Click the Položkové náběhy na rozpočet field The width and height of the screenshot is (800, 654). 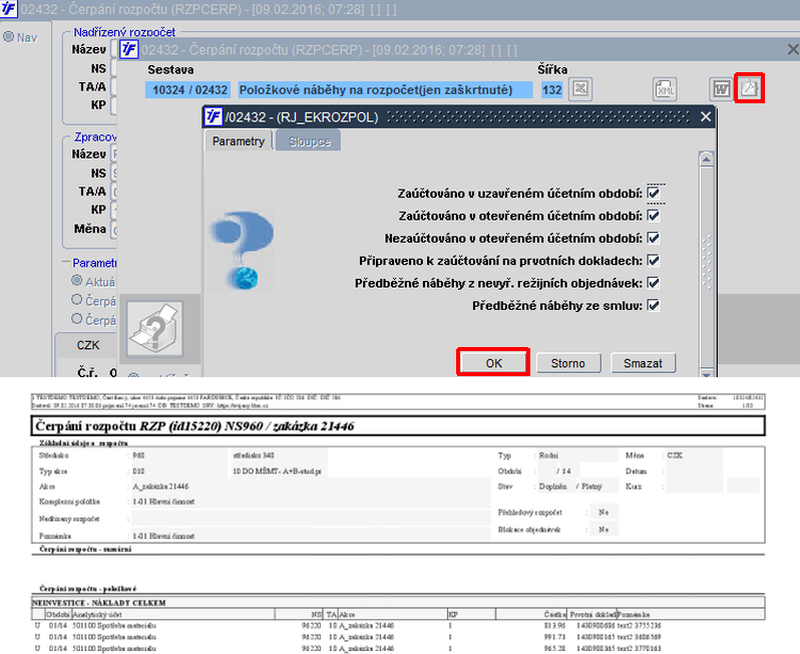pyautogui.click(x=386, y=90)
